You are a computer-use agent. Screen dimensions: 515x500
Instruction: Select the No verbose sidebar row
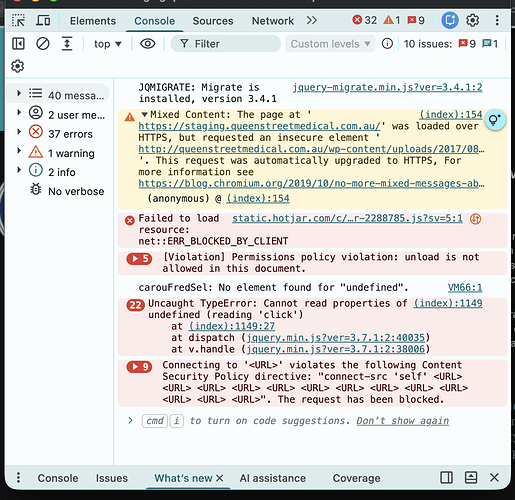click(x=67, y=191)
